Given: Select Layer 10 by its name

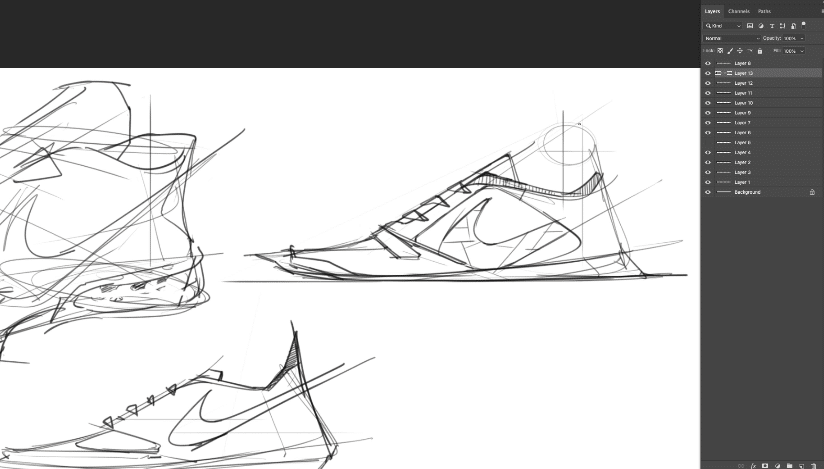Looking at the screenshot, I should click(744, 104).
